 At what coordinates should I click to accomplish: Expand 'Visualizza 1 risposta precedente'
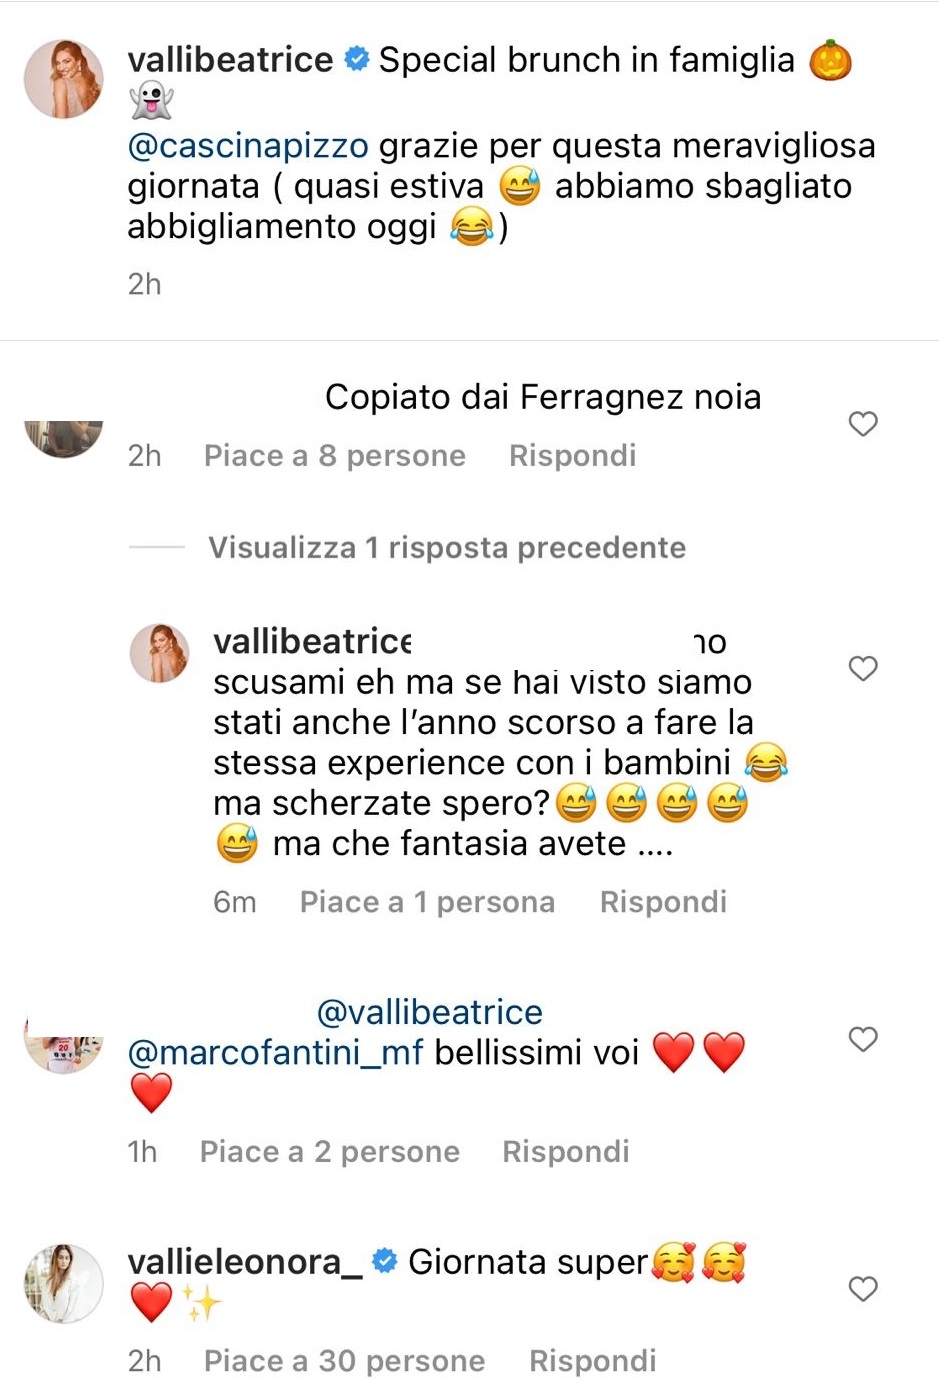tap(446, 548)
